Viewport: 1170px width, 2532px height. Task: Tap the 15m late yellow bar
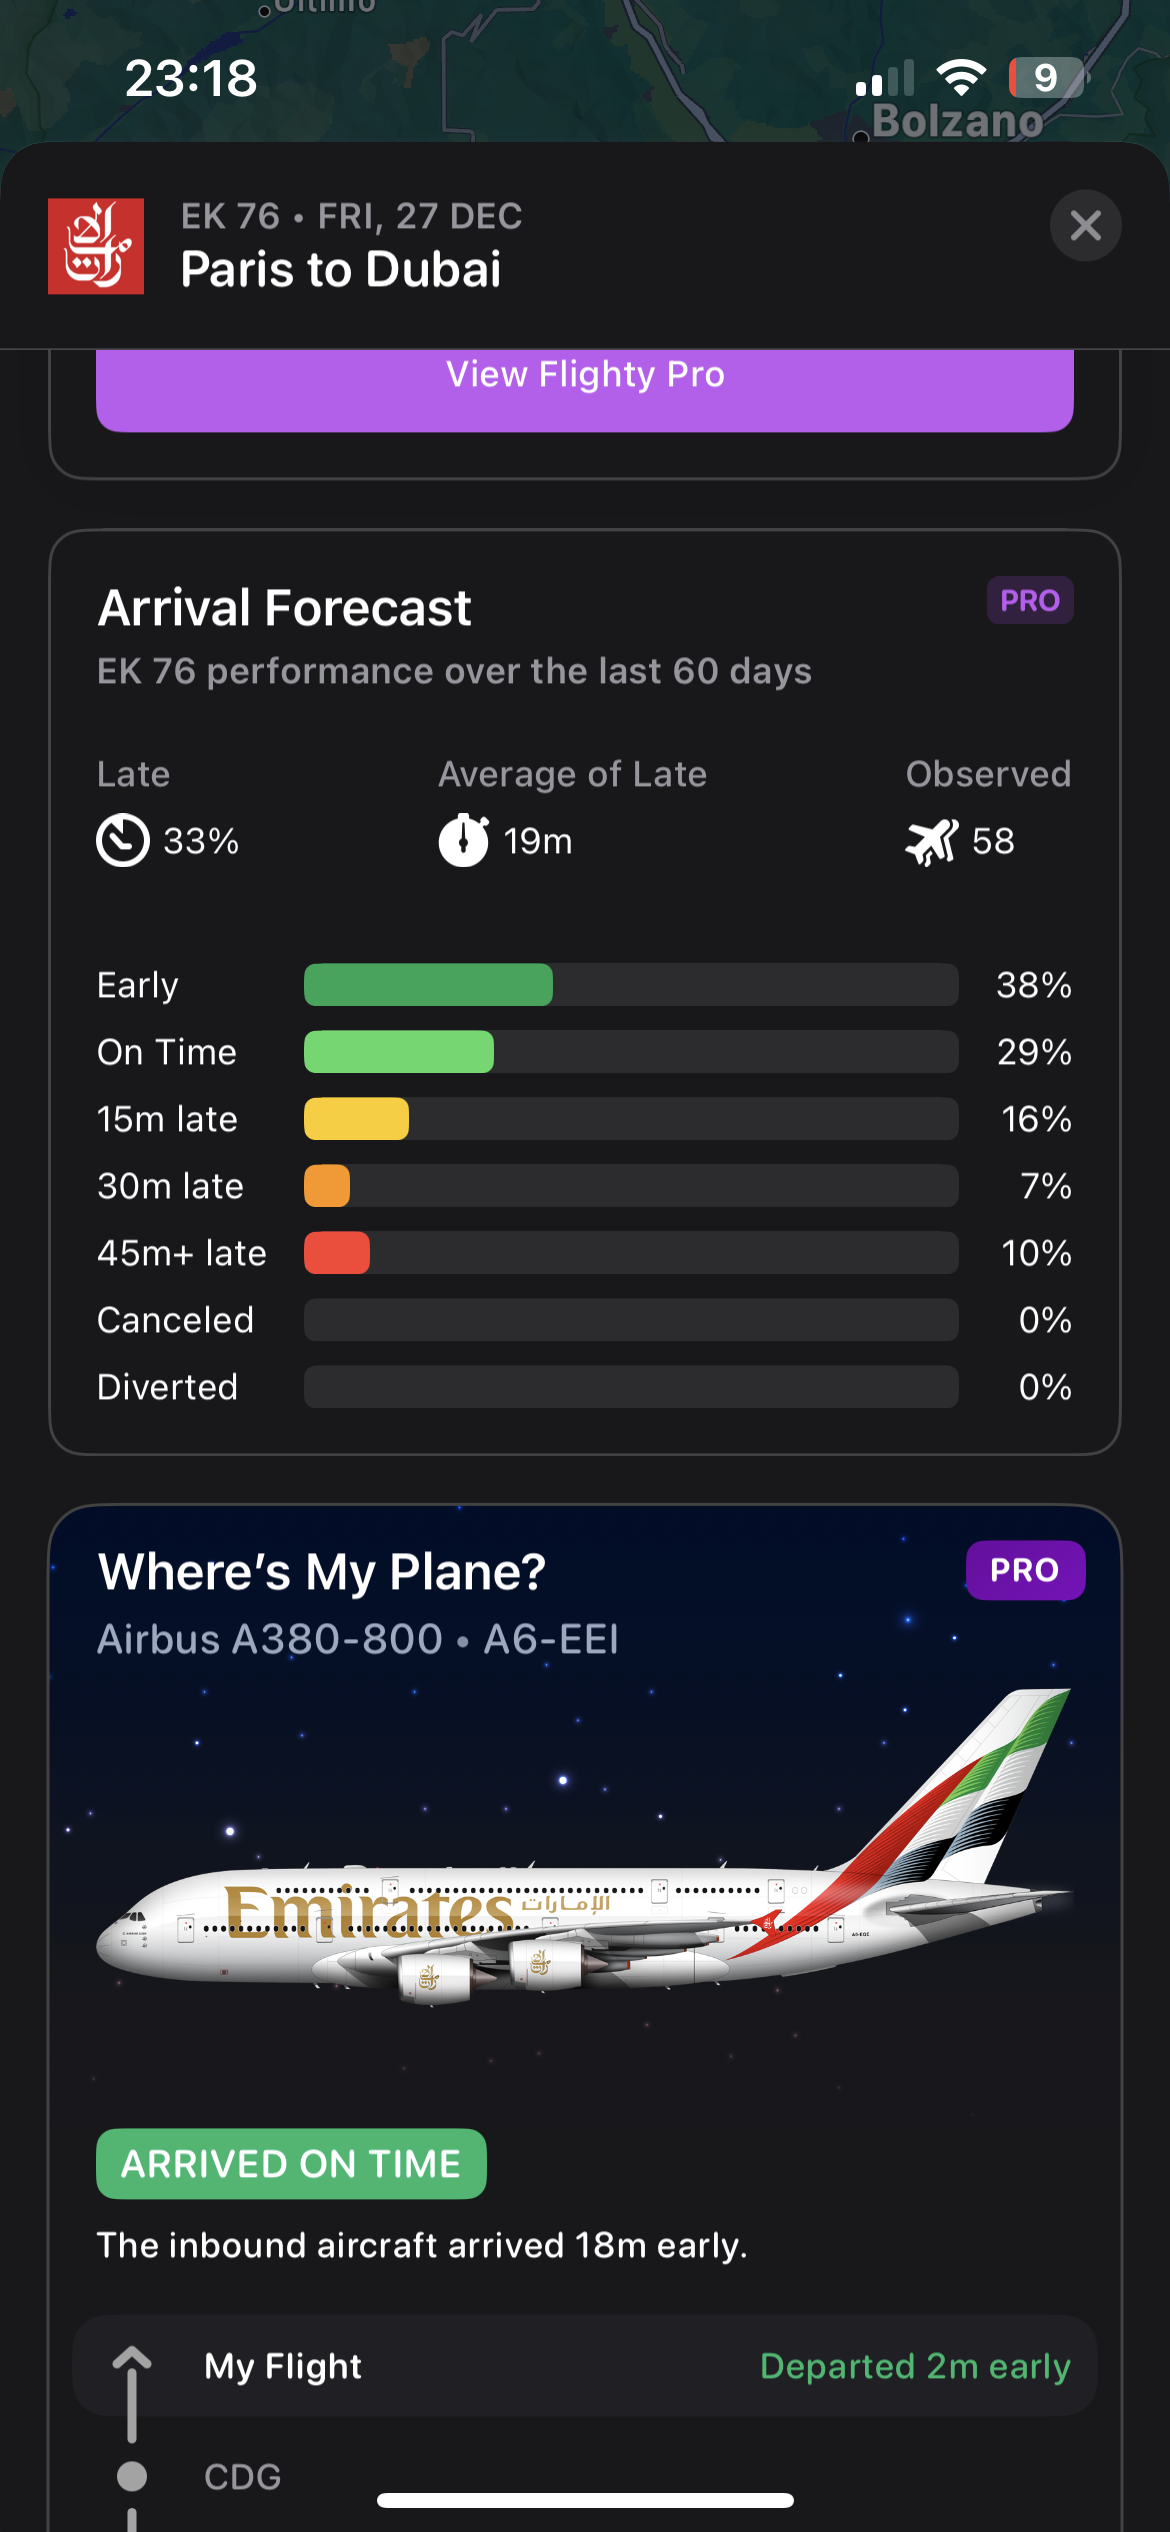click(357, 1119)
